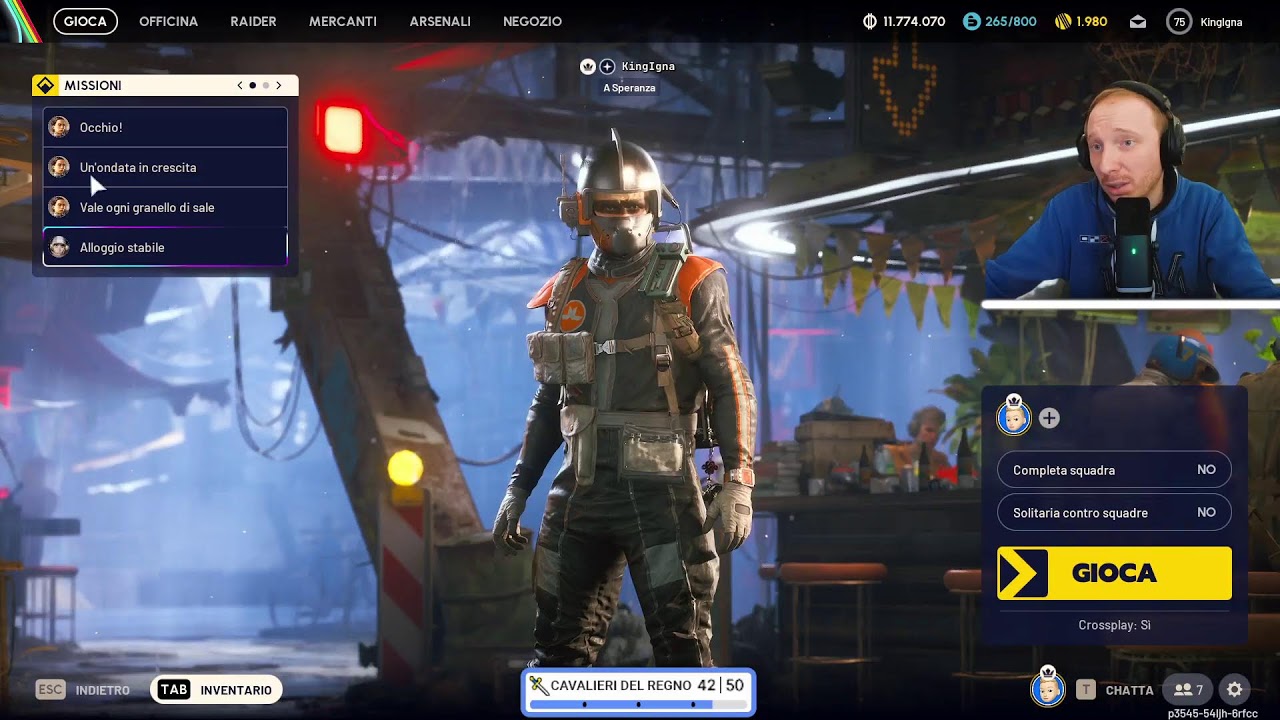Open the level 75 profile badge

pos(1179,21)
